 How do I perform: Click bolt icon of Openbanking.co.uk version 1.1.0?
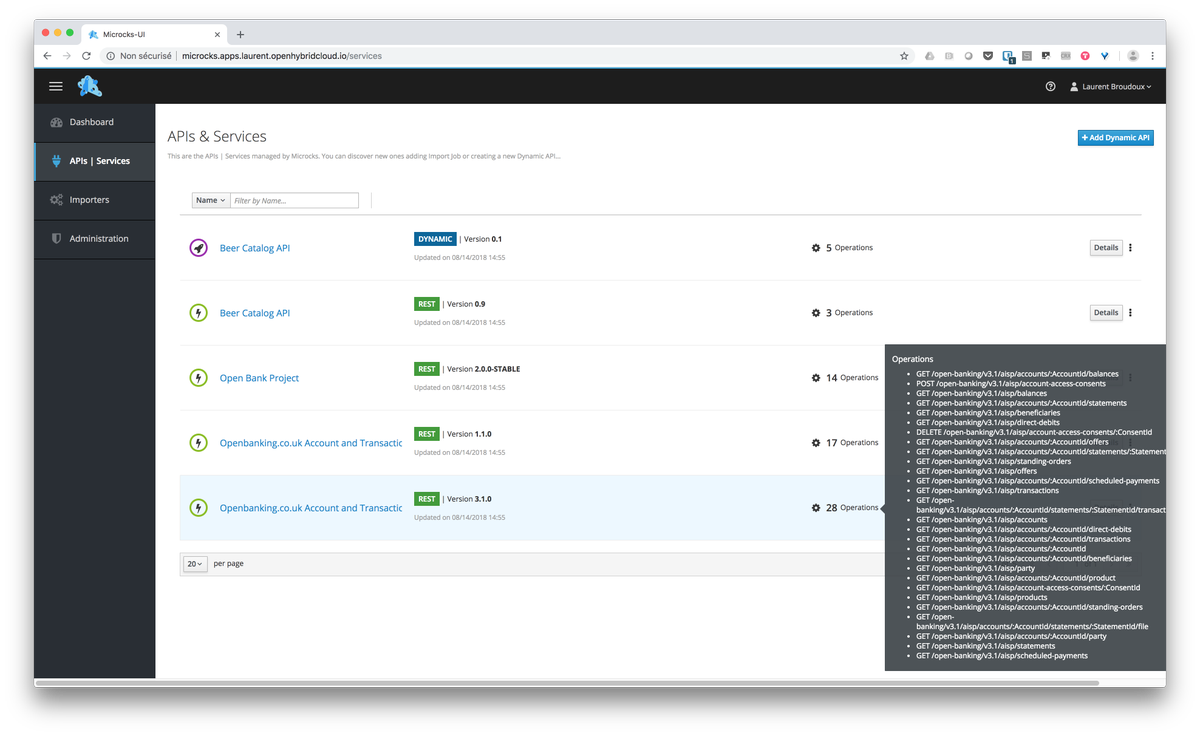(x=198, y=443)
